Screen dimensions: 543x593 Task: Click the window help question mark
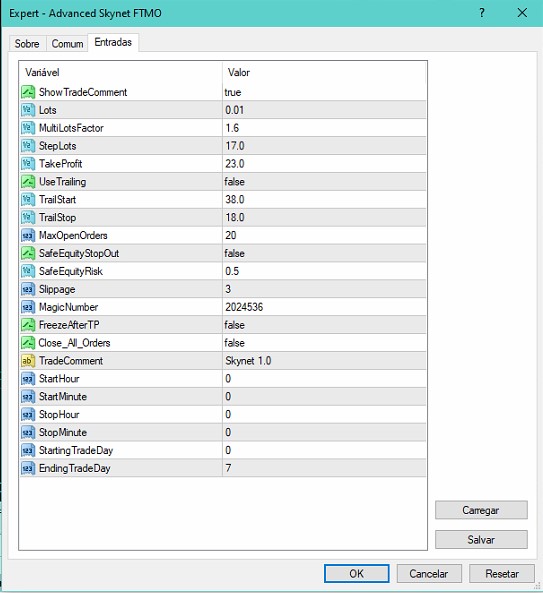pyautogui.click(x=482, y=13)
